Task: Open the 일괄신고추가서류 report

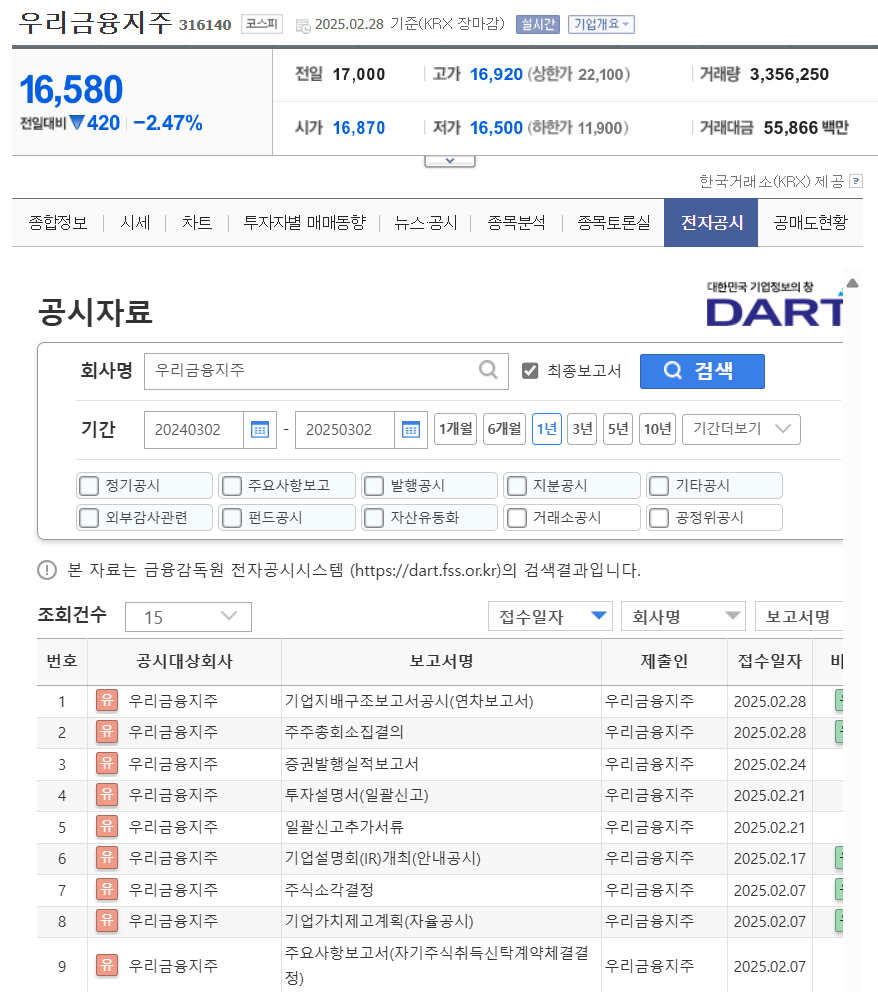Action: (344, 827)
